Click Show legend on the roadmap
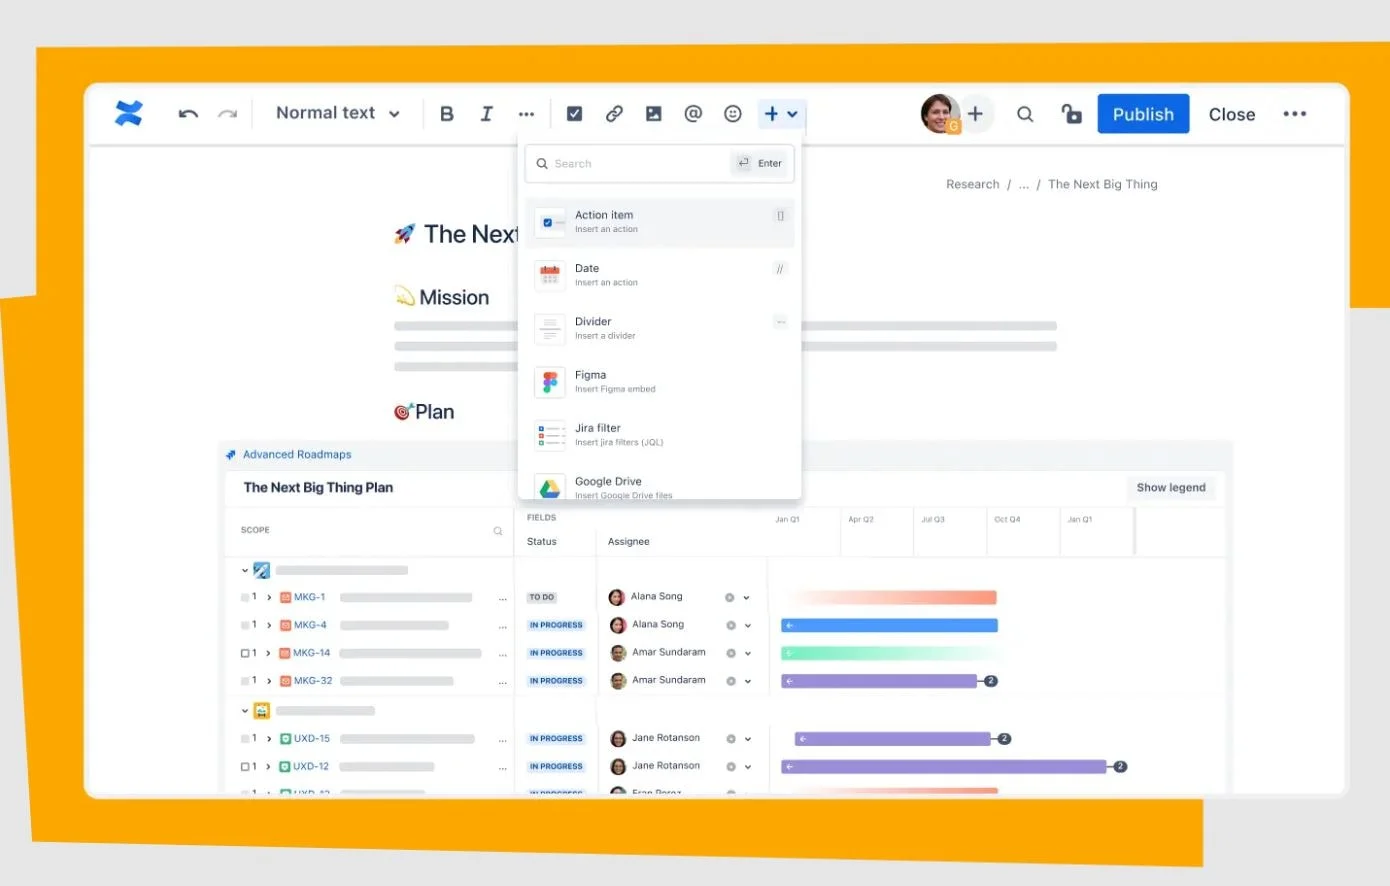Screen dimensions: 1390x886 [1170, 487]
